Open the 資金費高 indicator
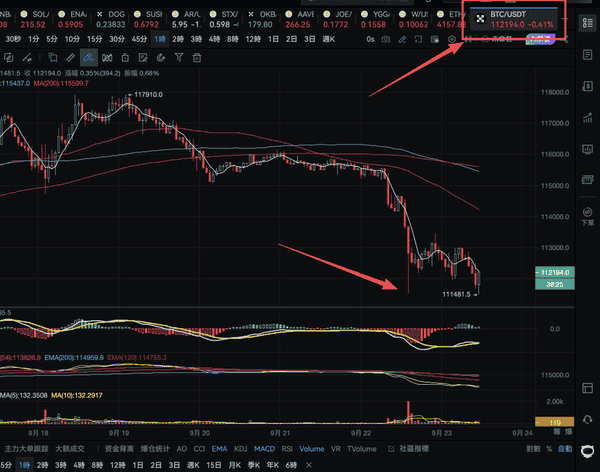600x472 pixels. tap(111, 449)
